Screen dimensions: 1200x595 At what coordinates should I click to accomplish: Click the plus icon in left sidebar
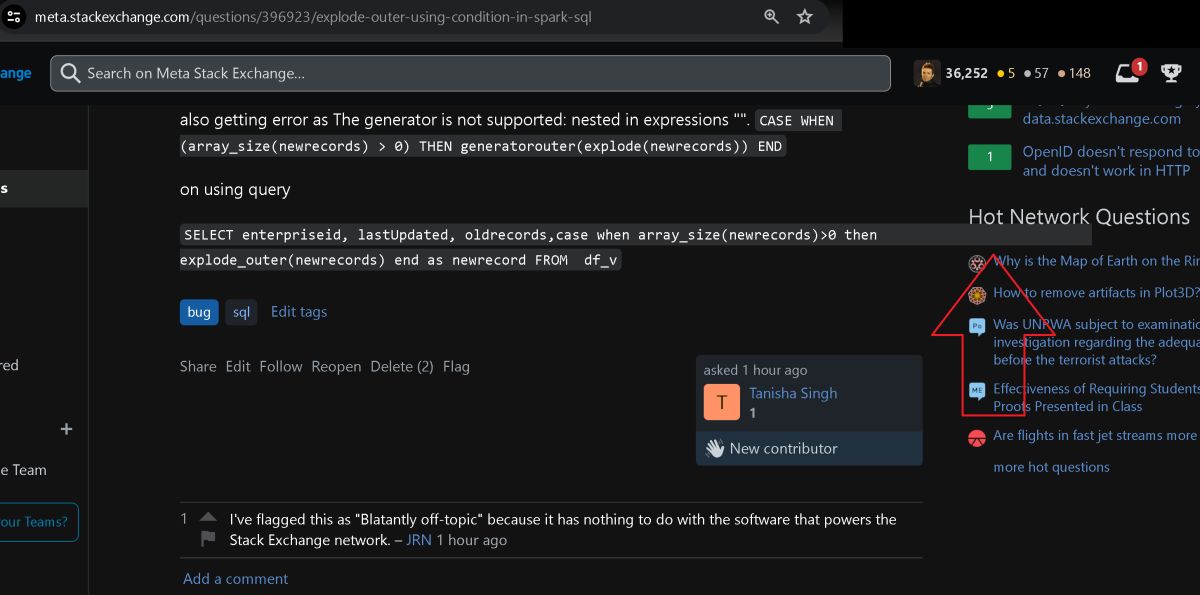point(67,429)
